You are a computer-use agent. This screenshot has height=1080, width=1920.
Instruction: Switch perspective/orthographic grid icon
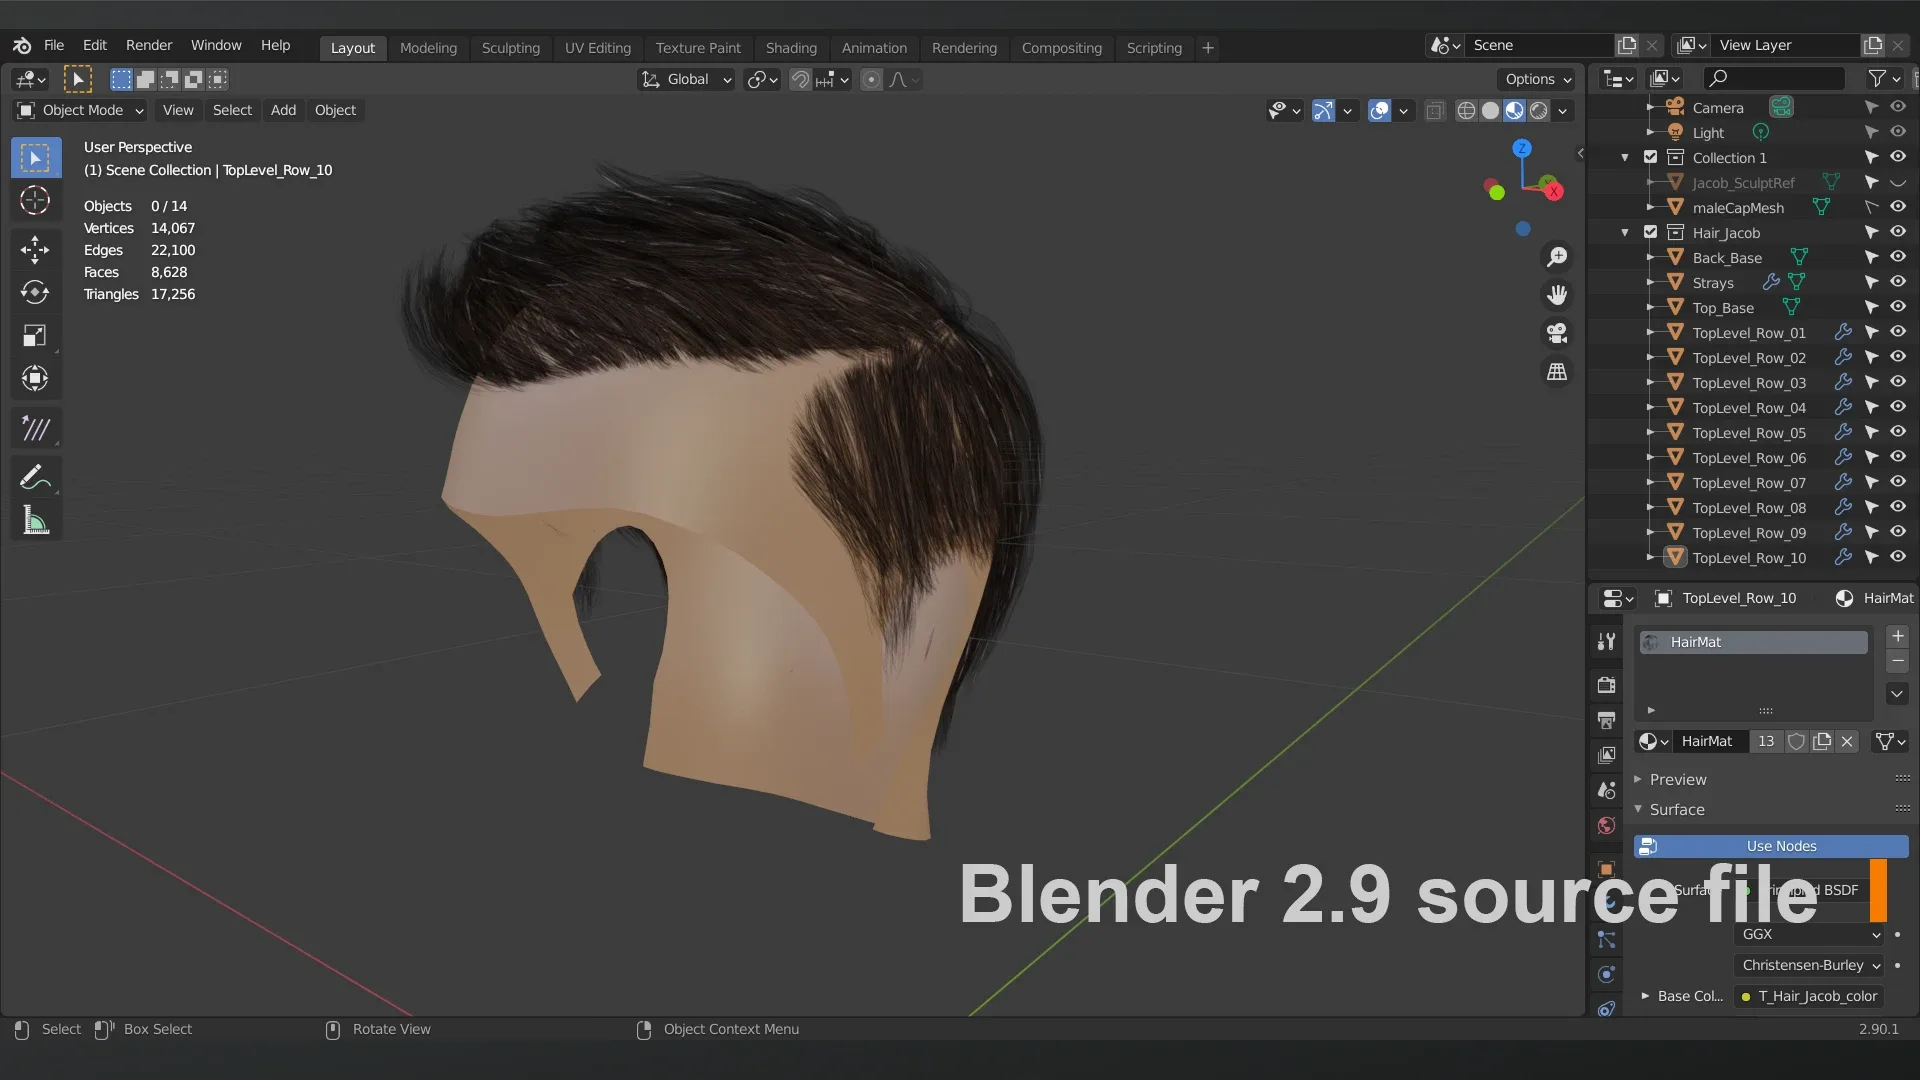(x=1557, y=371)
